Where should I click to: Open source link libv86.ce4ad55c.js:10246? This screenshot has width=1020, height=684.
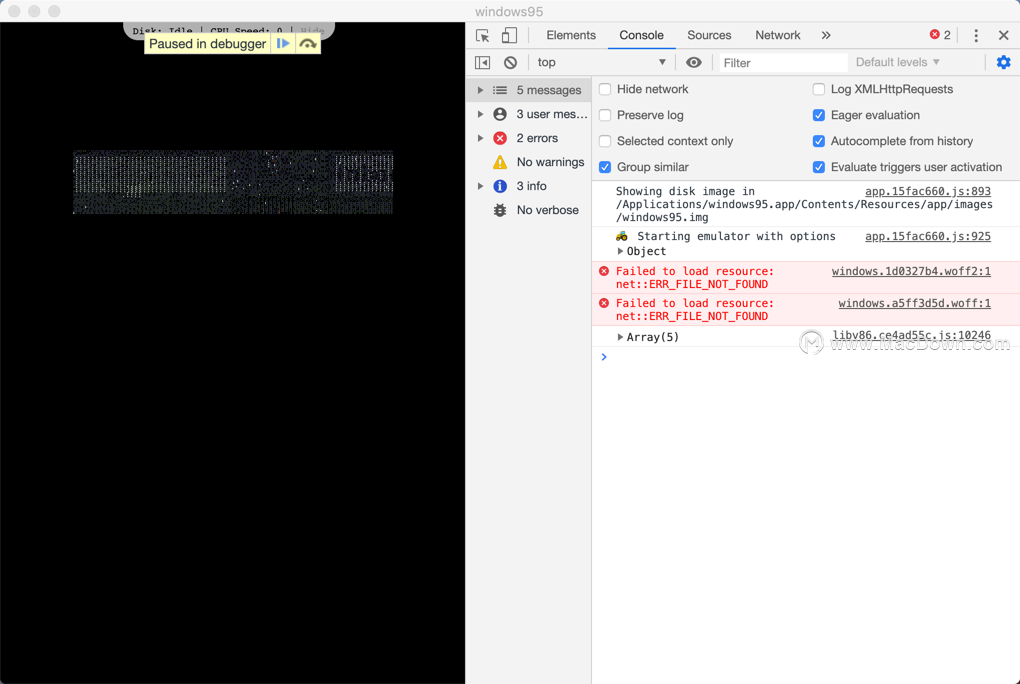click(x=911, y=335)
